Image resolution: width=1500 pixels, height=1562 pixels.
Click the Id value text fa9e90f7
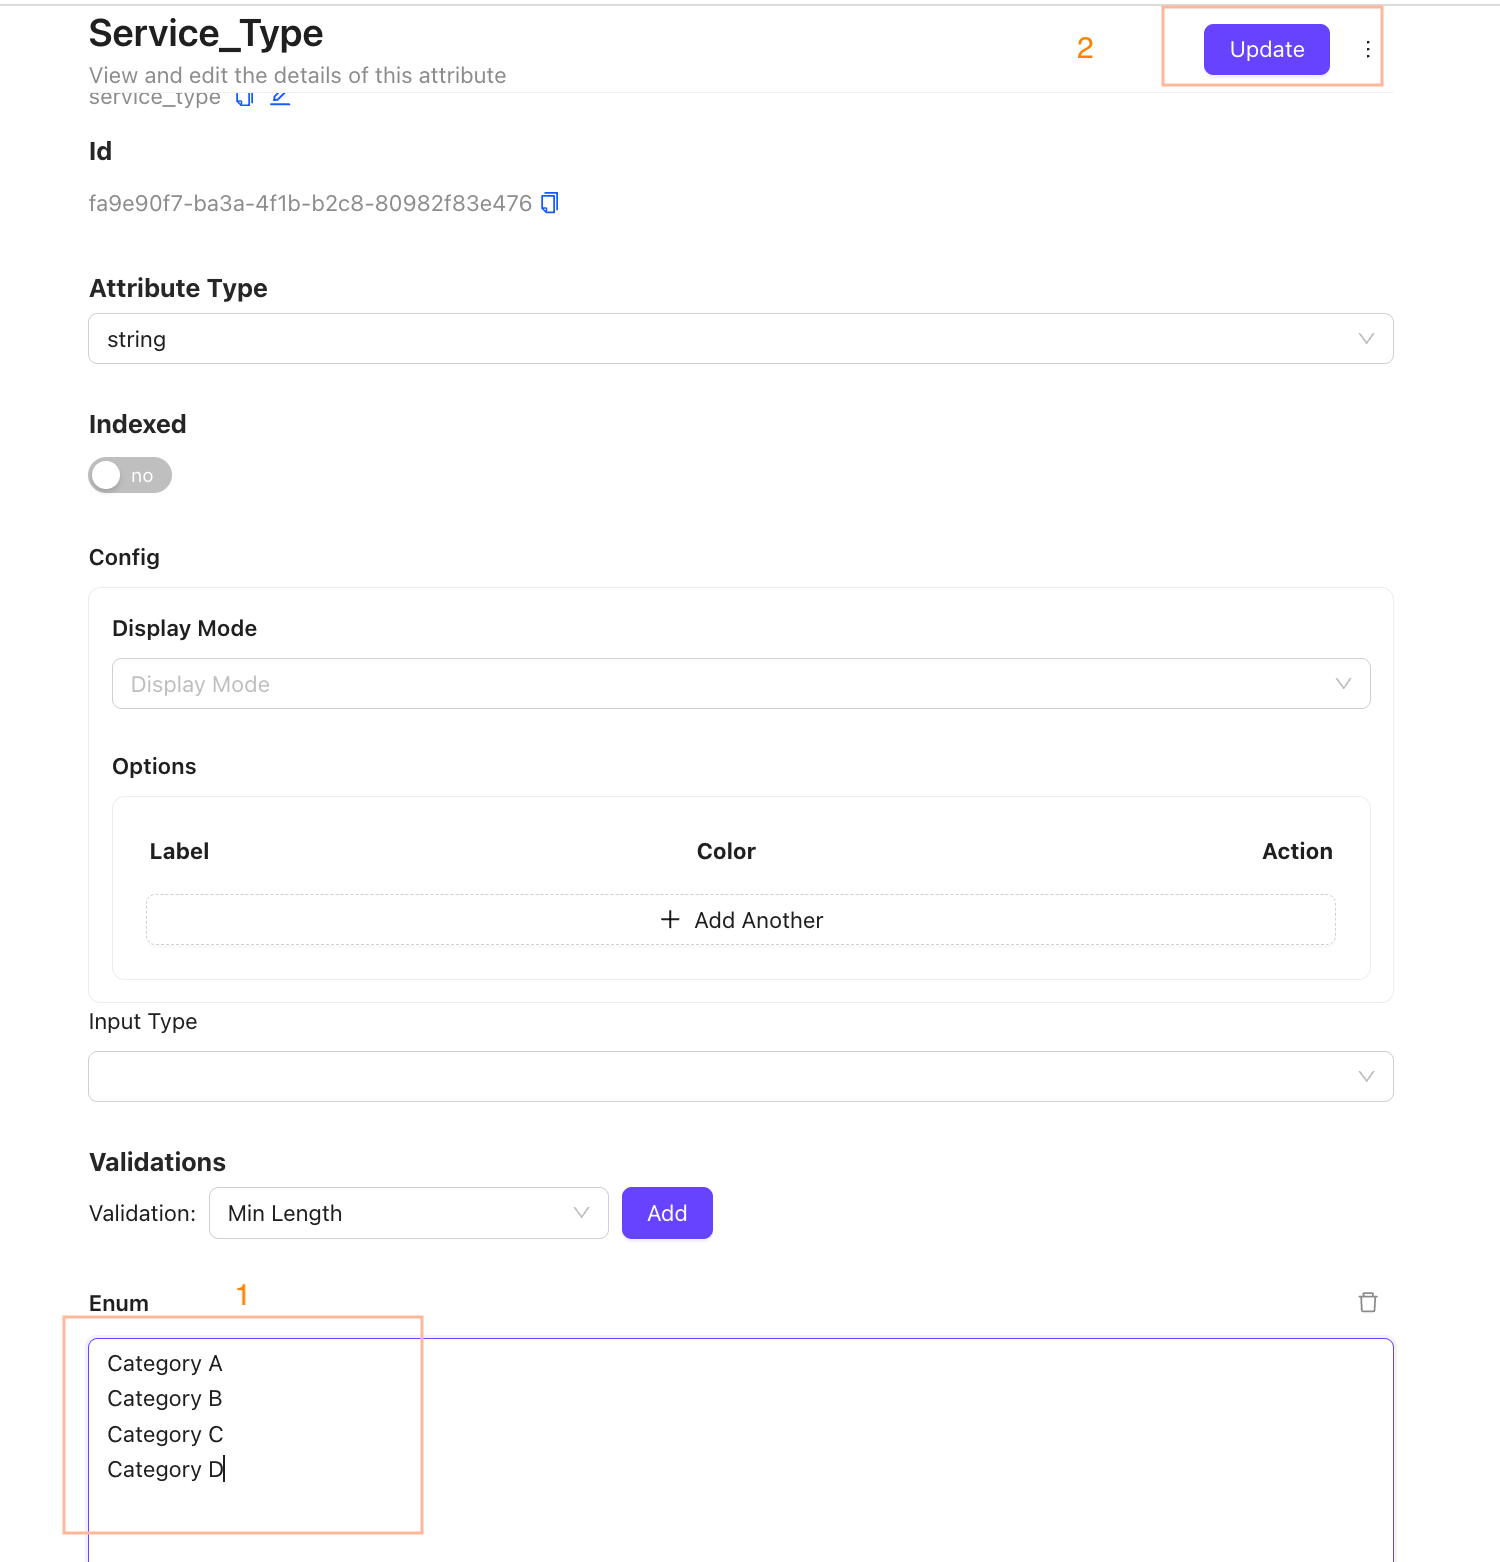[310, 204]
